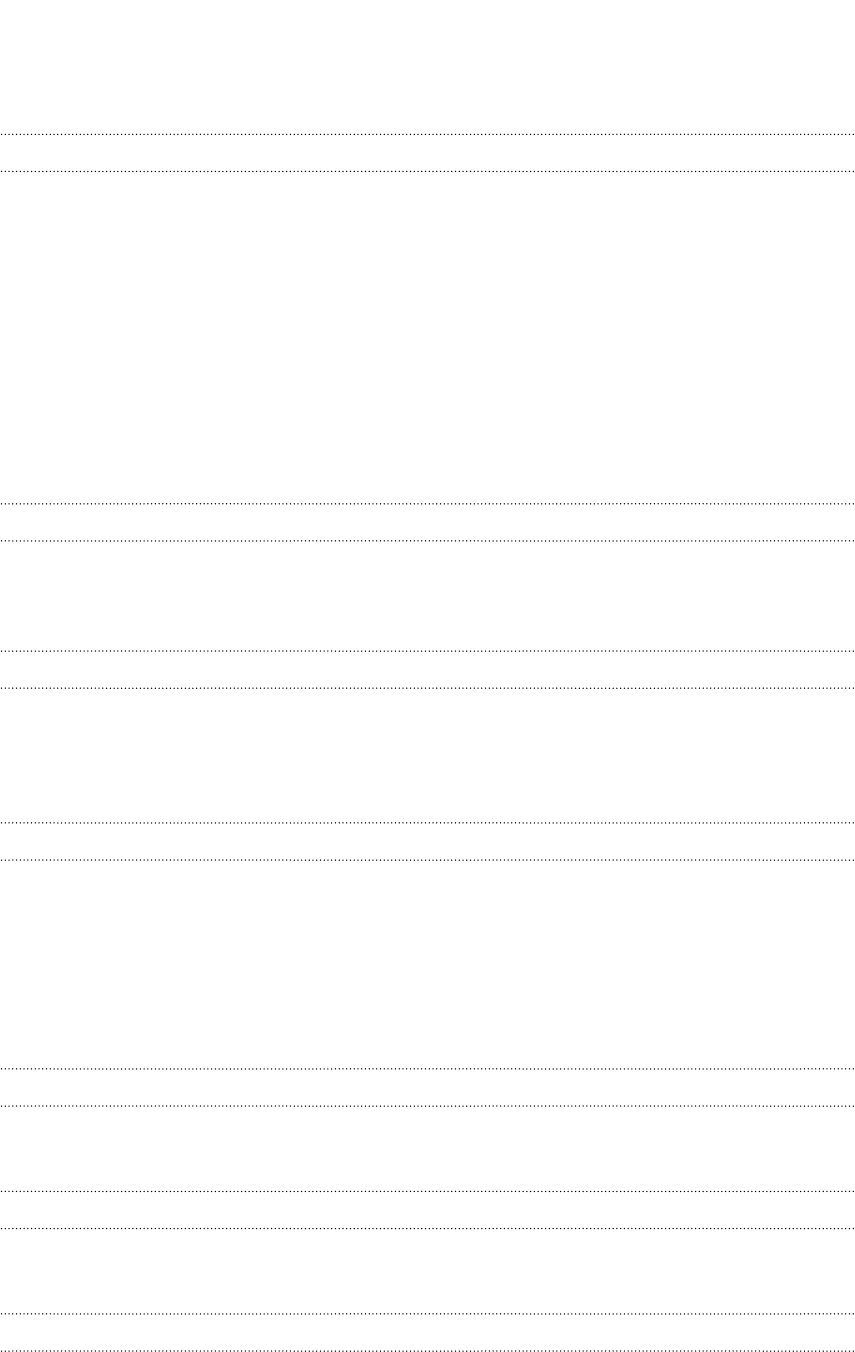Click the topmost dotted horizontal line
Image resolution: width=855 pixels, height=1352 pixels.
[427, 133]
